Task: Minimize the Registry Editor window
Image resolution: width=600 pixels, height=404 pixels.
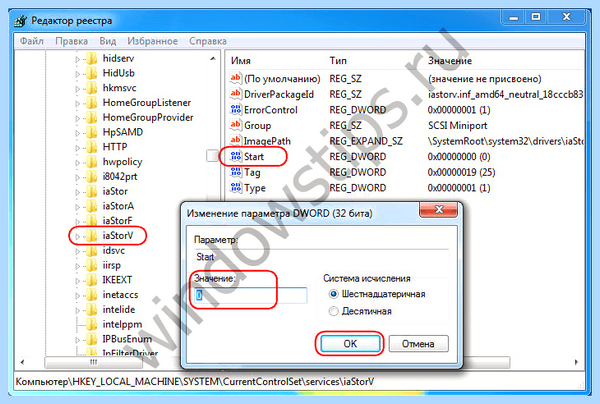Action: (514, 17)
